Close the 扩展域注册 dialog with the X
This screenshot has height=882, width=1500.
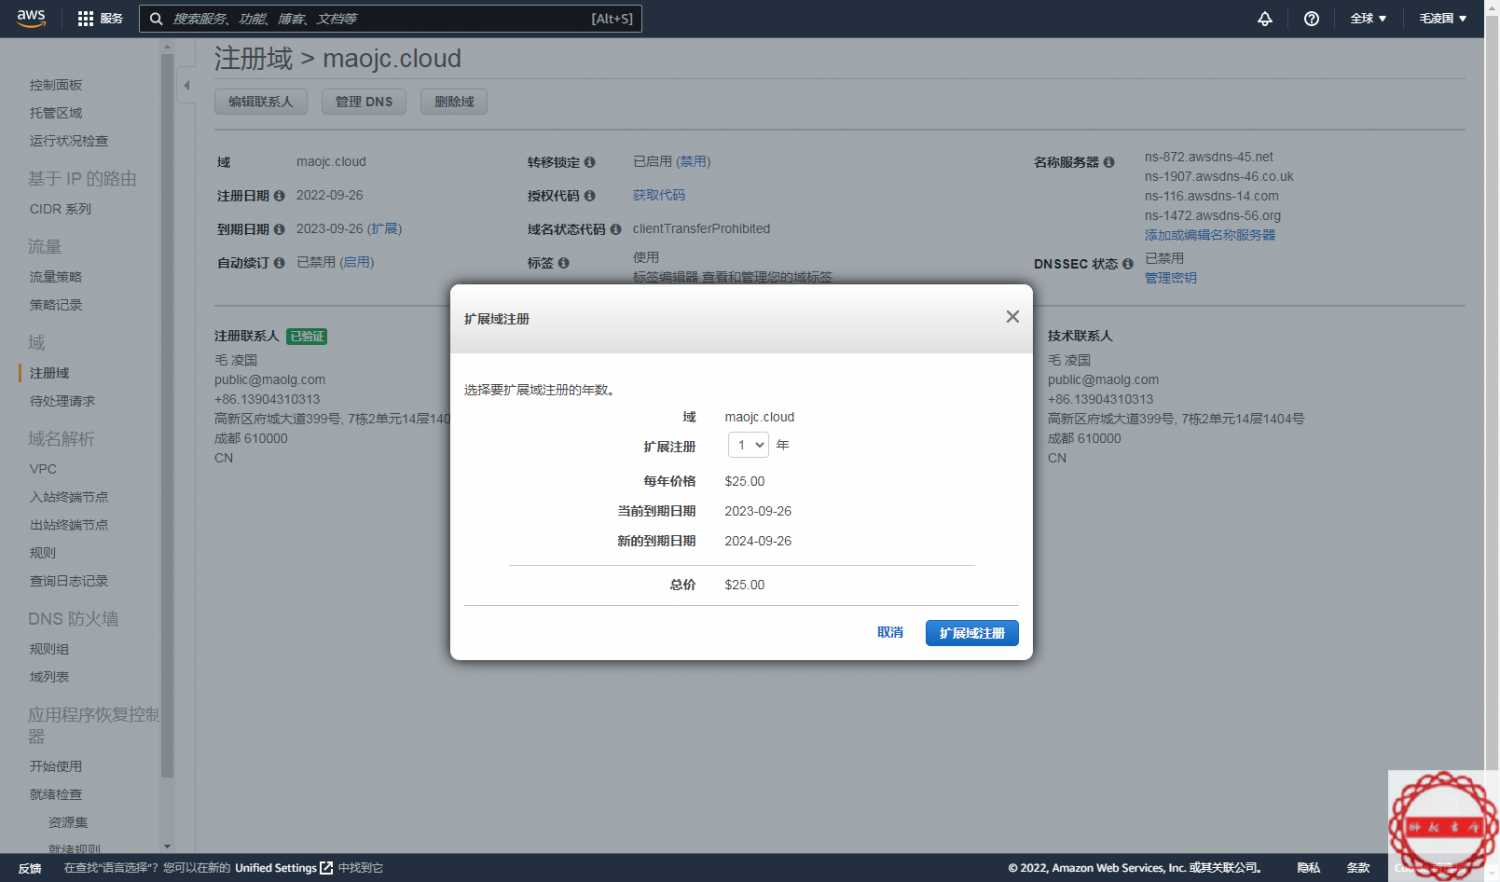pos(1012,317)
